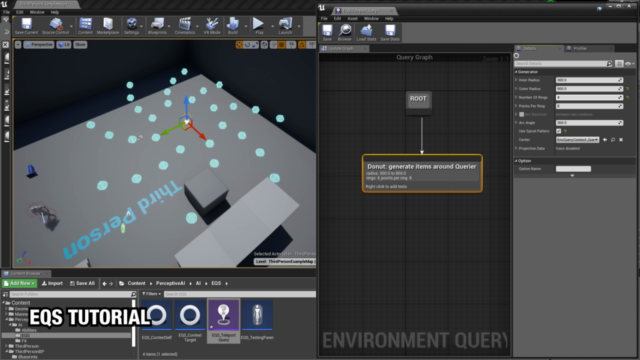
Task: Expand the Points Per Ring property
Action: (x=516, y=106)
